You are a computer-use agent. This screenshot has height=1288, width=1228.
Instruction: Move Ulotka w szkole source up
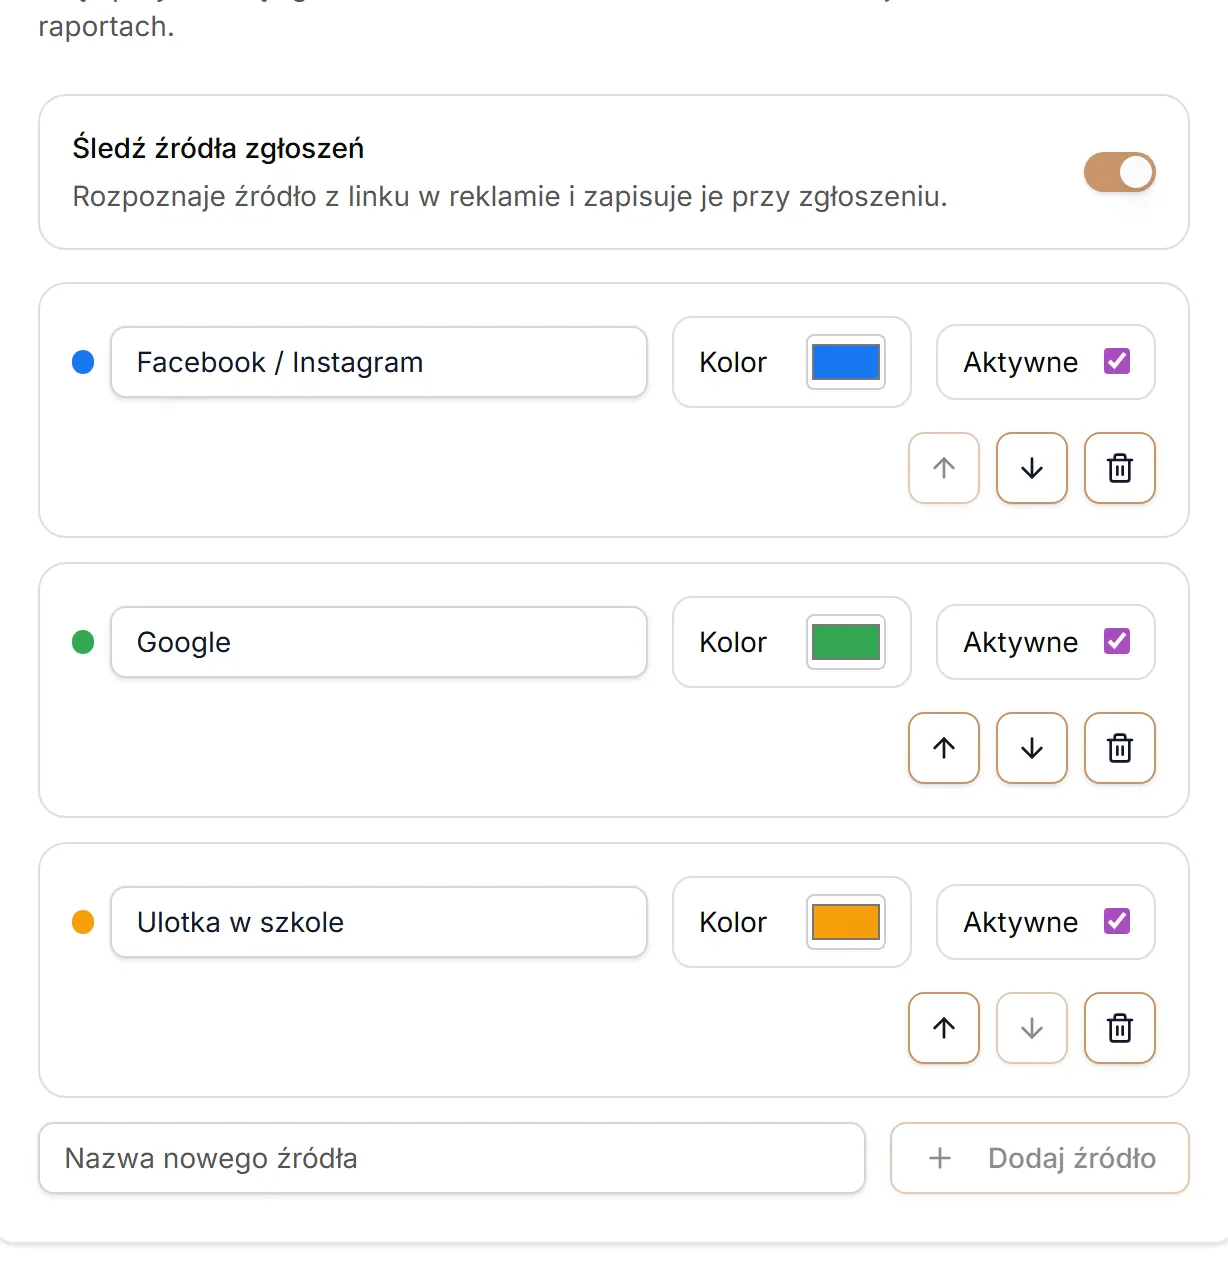944,1028
